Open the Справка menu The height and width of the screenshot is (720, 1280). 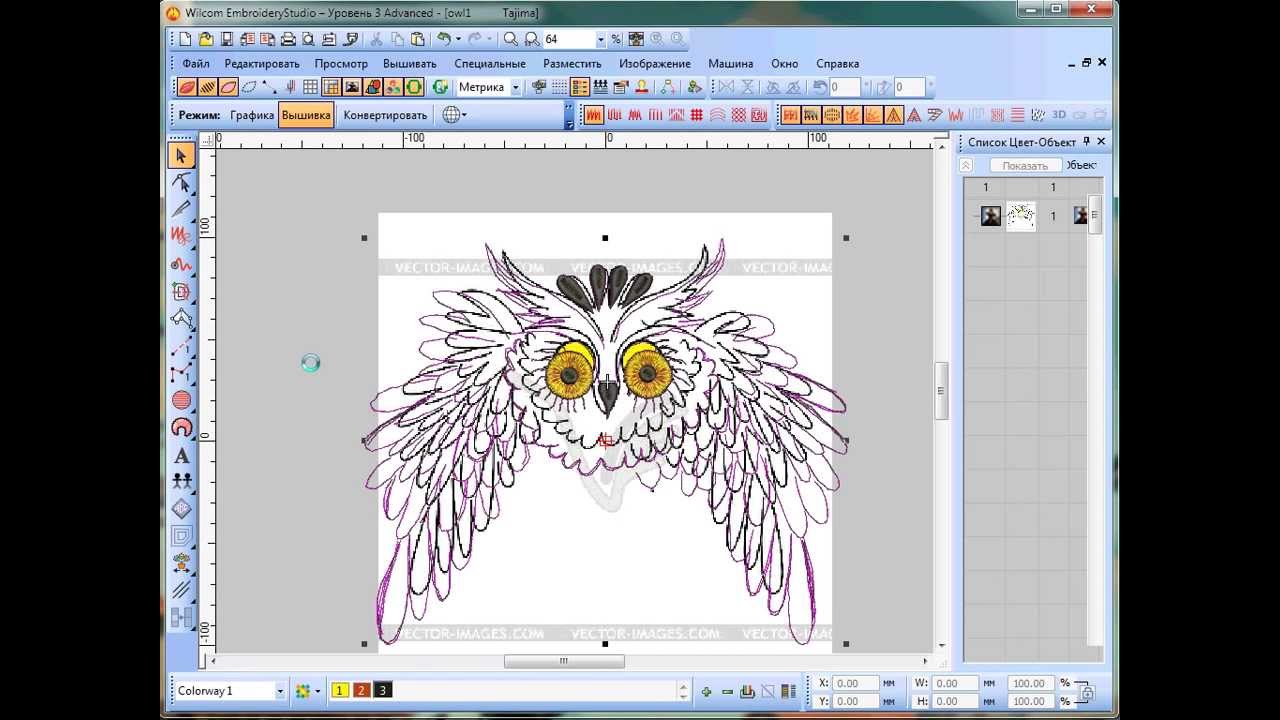click(838, 63)
